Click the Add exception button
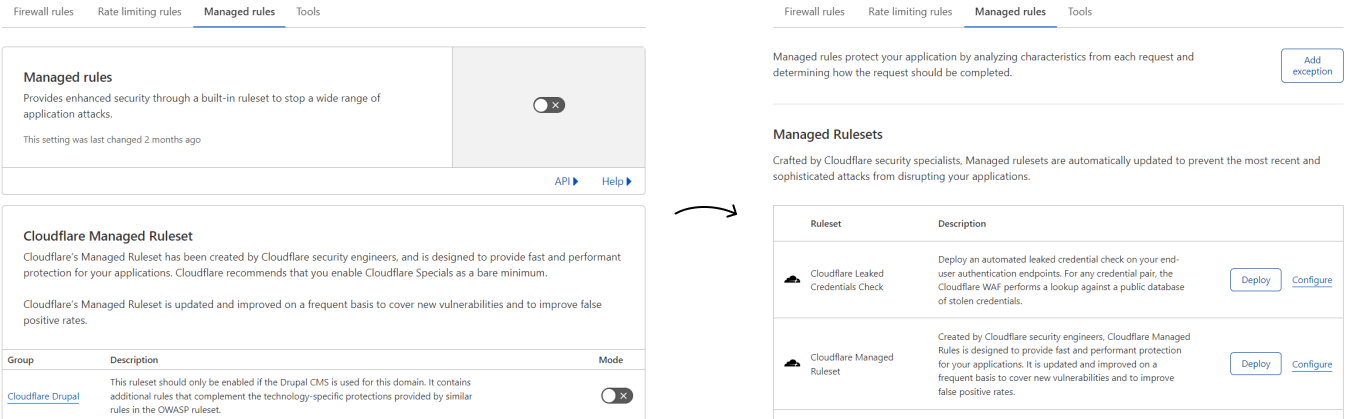The width and height of the screenshot is (1350, 419). (x=1312, y=65)
